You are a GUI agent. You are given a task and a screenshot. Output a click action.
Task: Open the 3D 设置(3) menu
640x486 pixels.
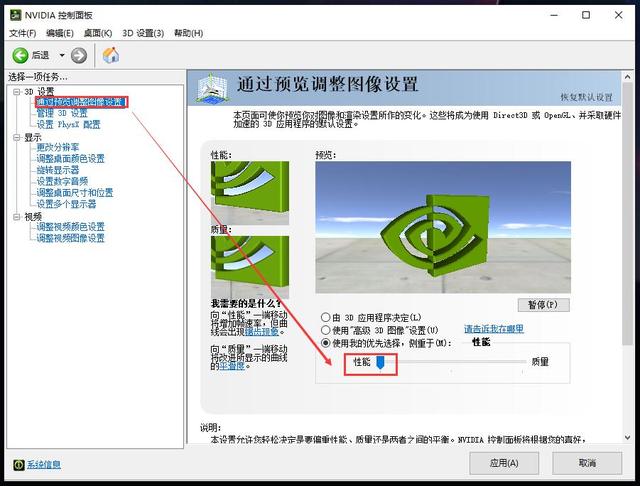tap(143, 33)
